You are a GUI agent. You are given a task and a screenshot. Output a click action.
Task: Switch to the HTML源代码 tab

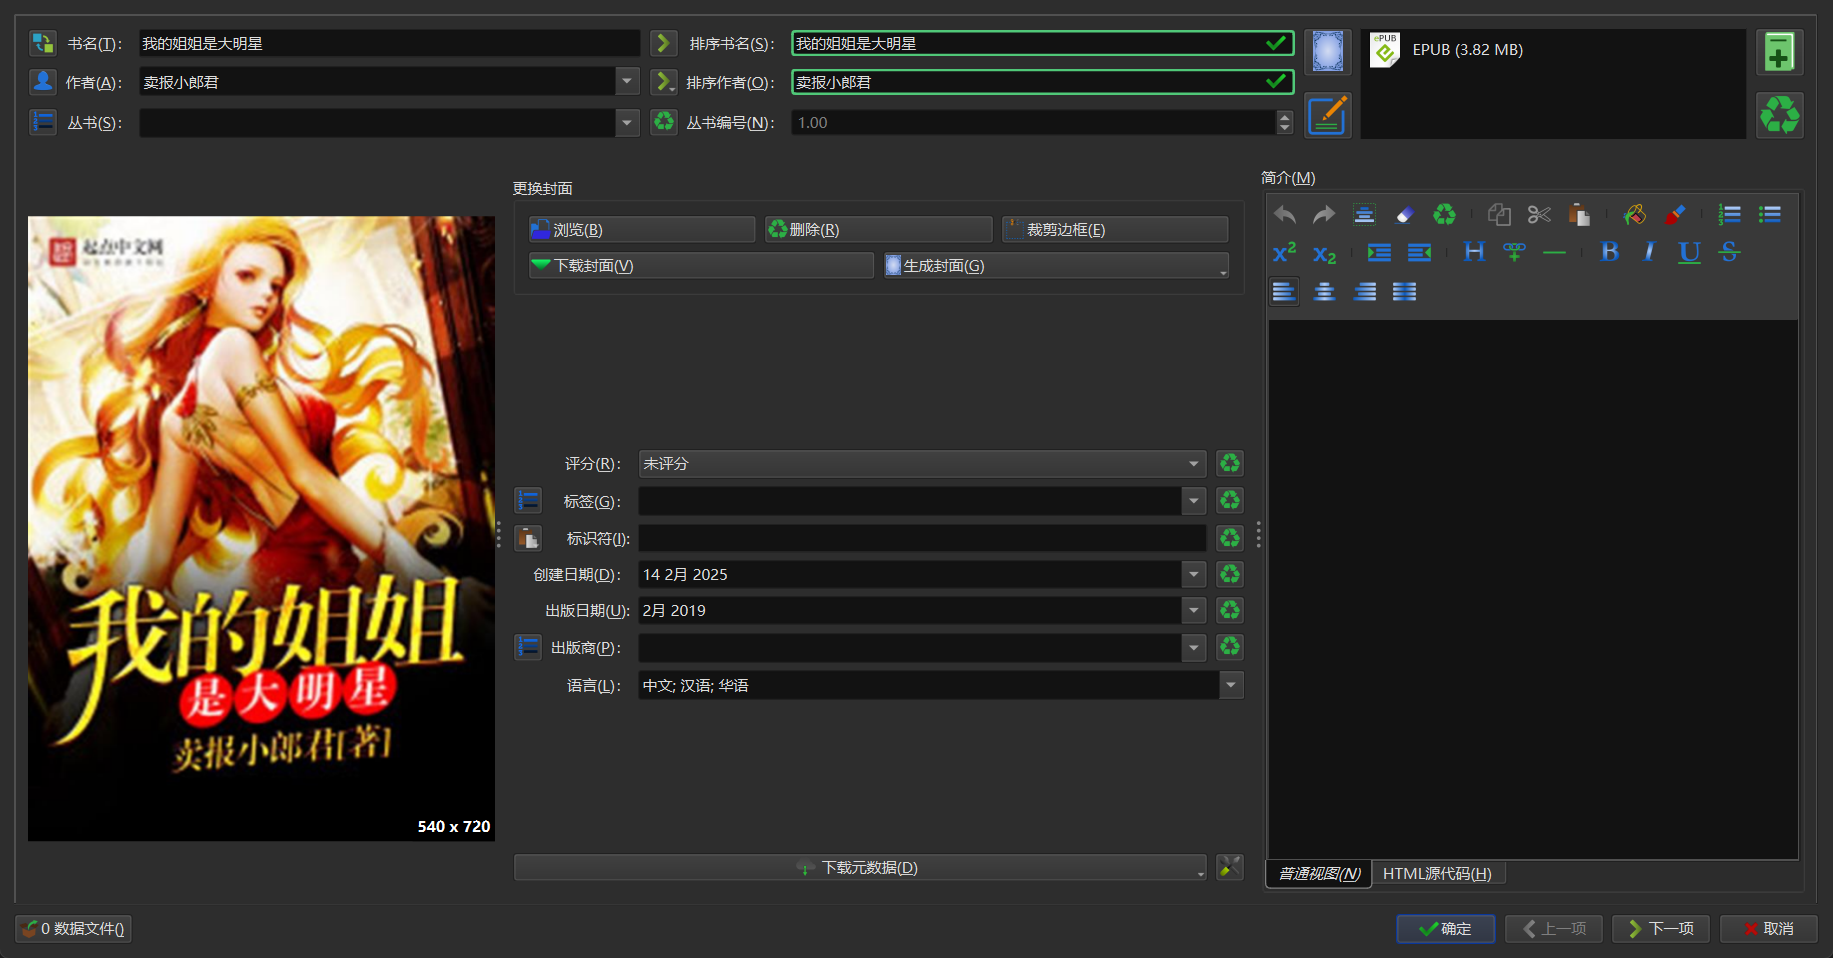tap(1437, 873)
